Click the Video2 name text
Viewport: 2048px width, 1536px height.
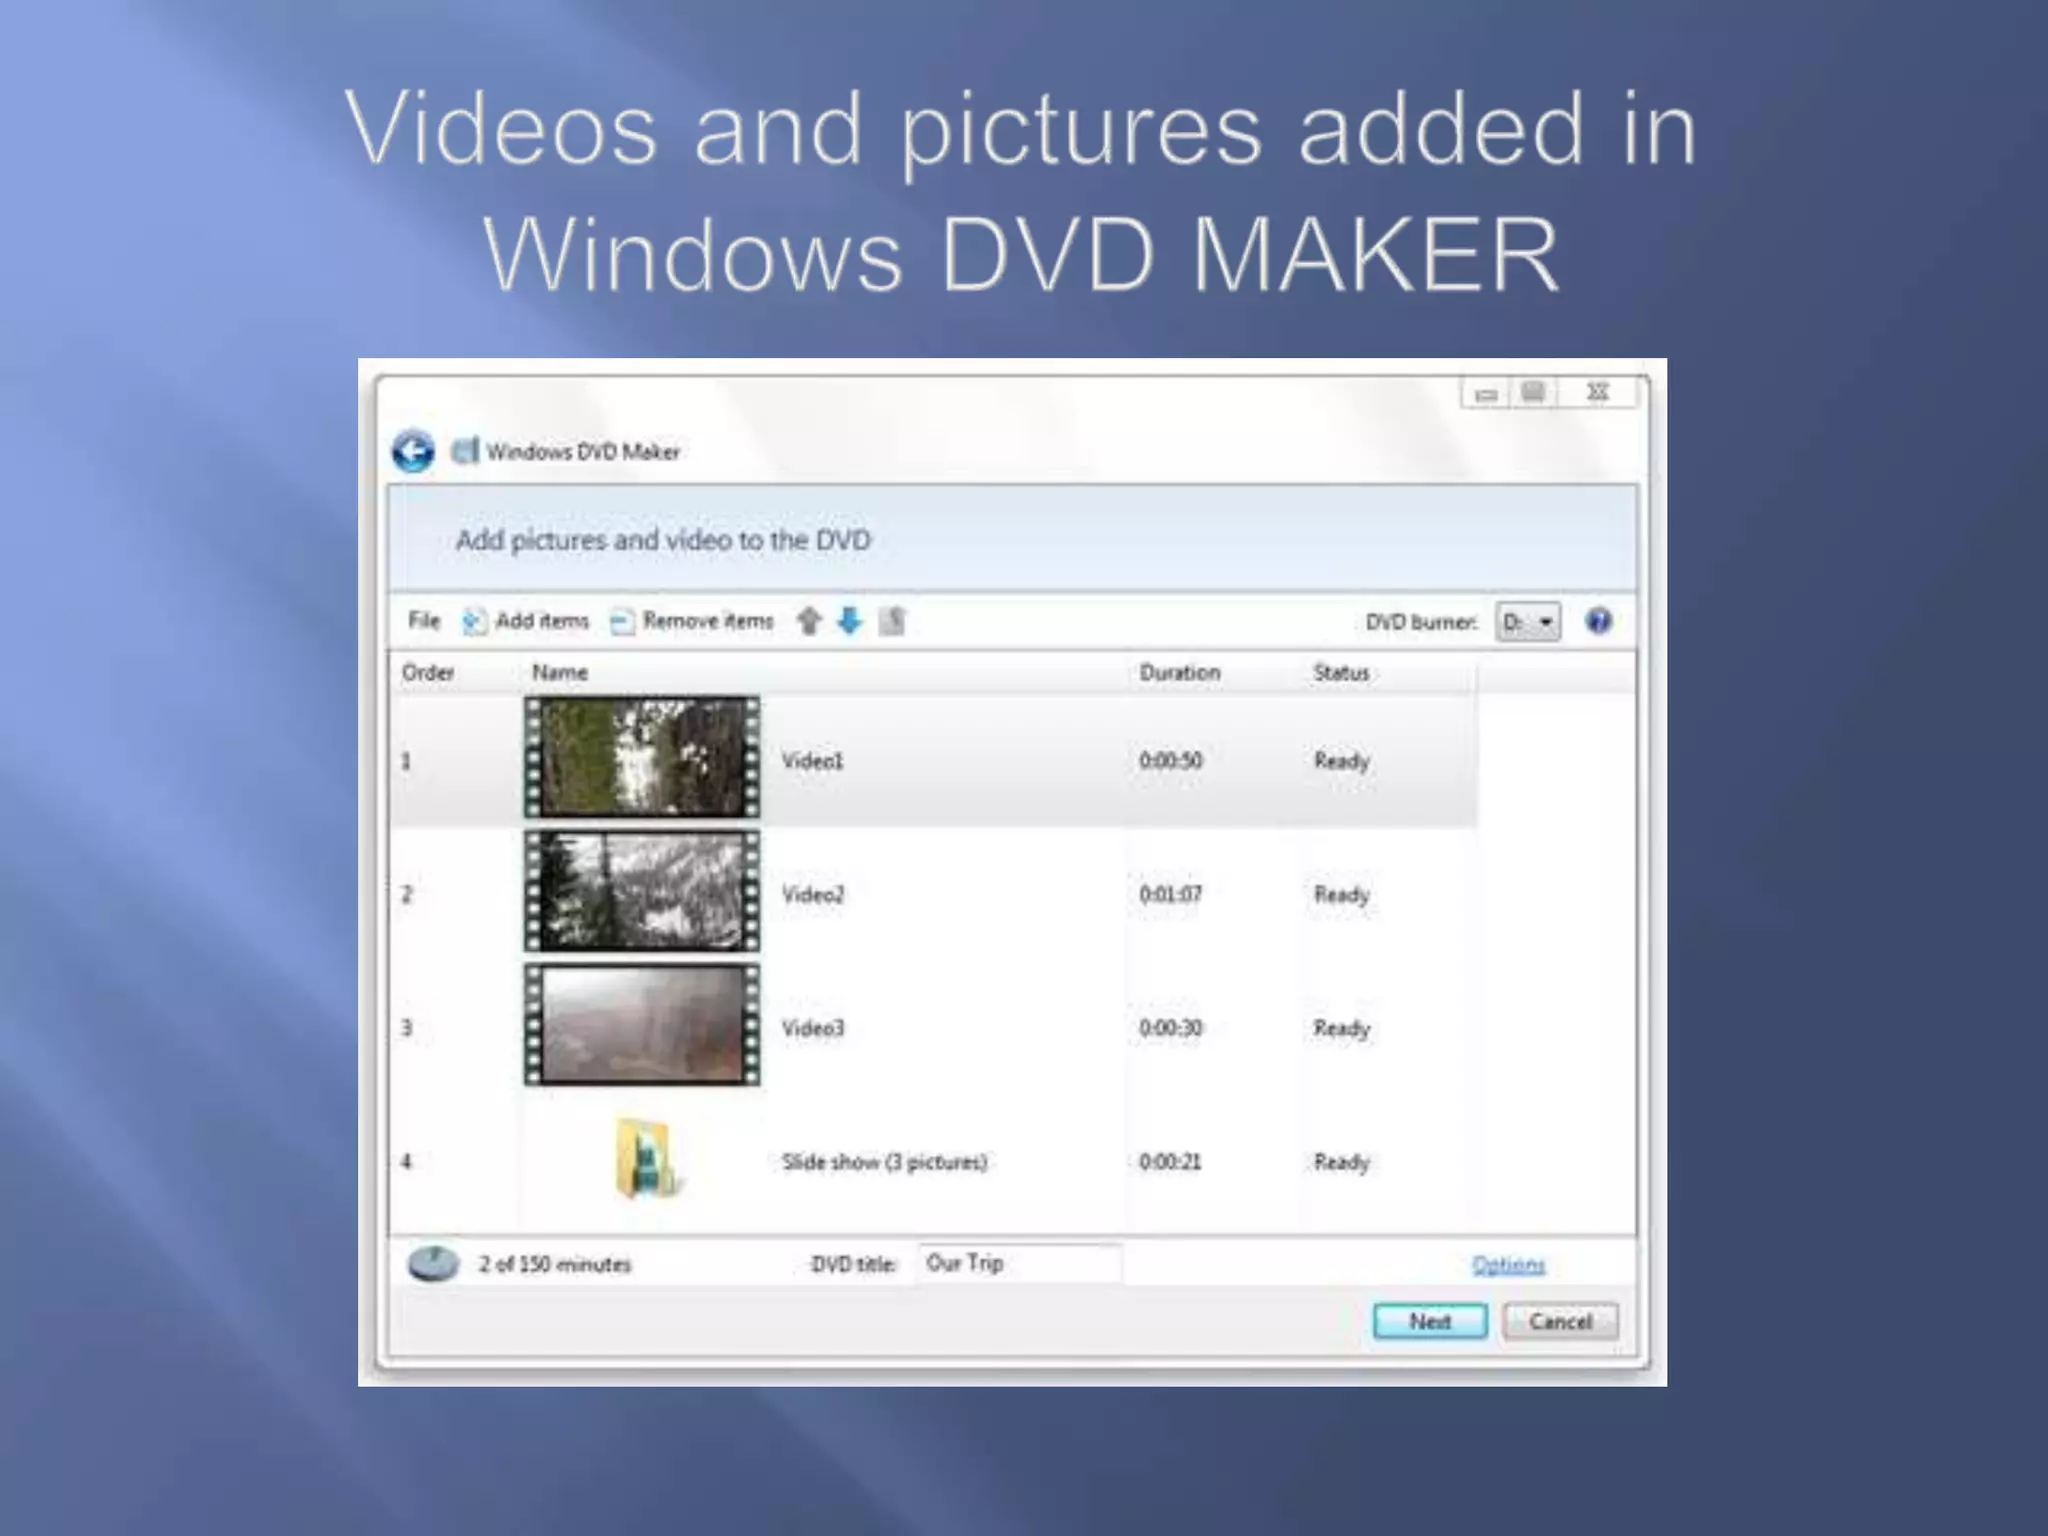point(812,894)
